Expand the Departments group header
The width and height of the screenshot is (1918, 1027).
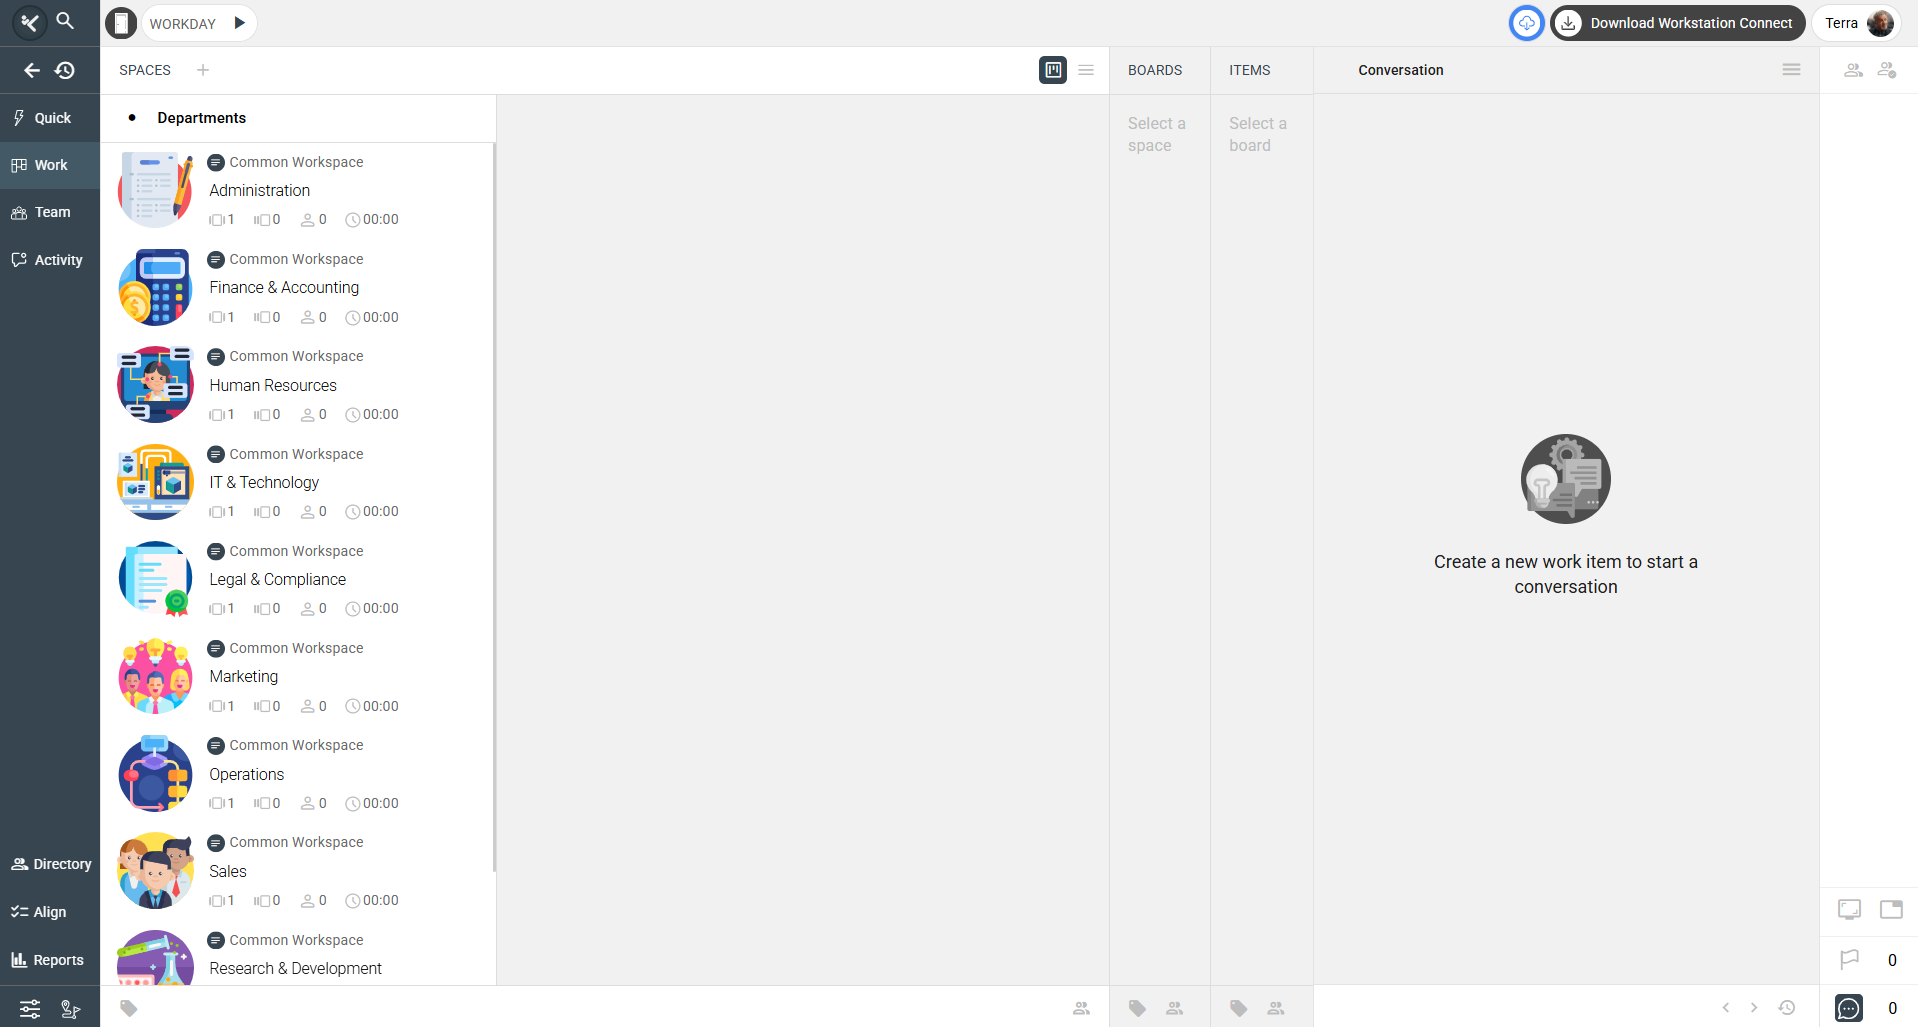[201, 118]
